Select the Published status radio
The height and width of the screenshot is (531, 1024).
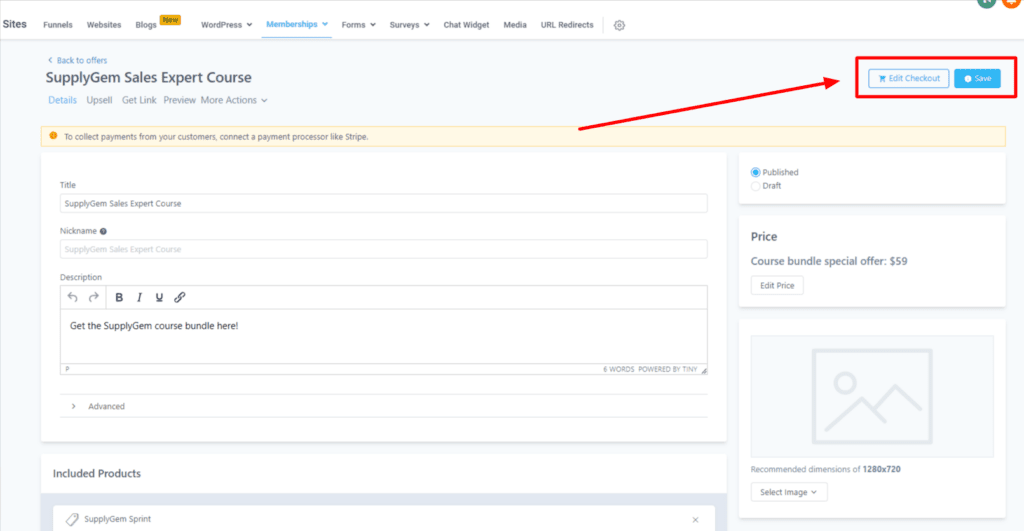(756, 172)
